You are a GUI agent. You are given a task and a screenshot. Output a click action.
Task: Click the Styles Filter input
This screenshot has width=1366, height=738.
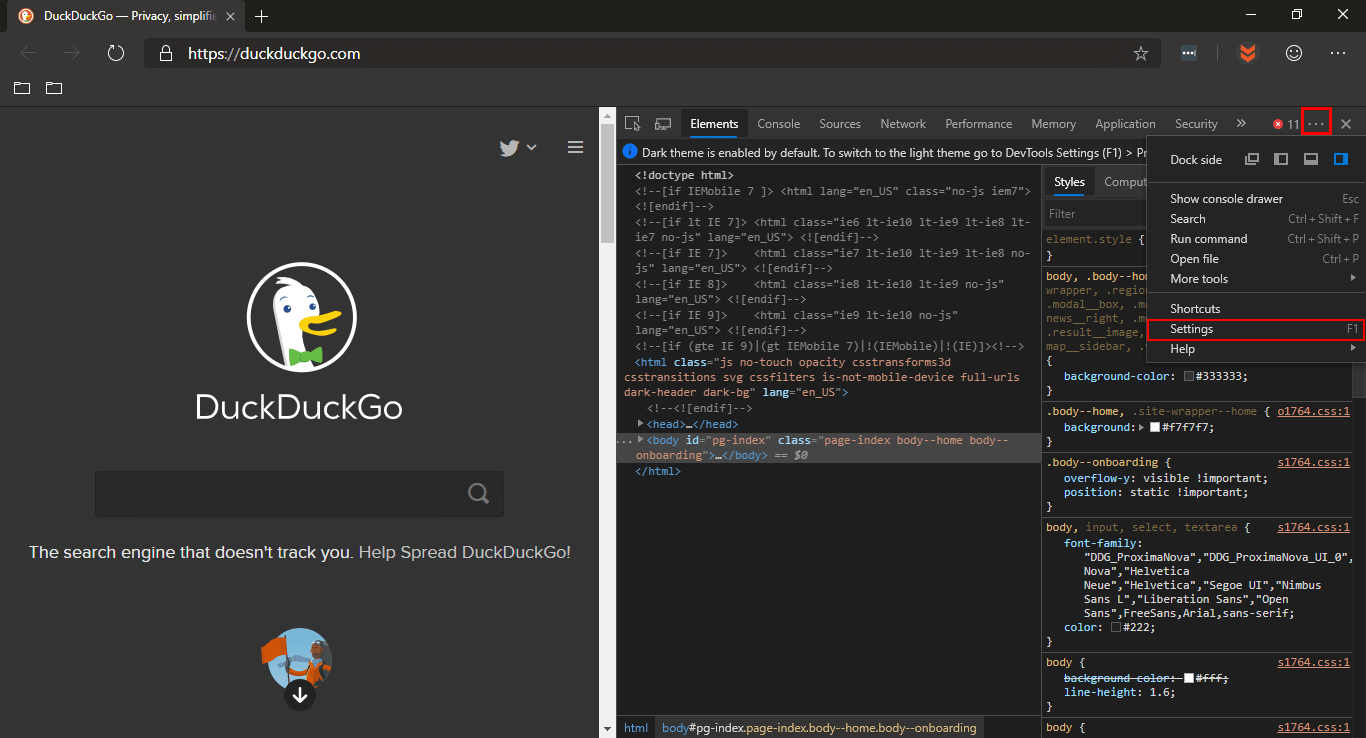(x=1094, y=213)
